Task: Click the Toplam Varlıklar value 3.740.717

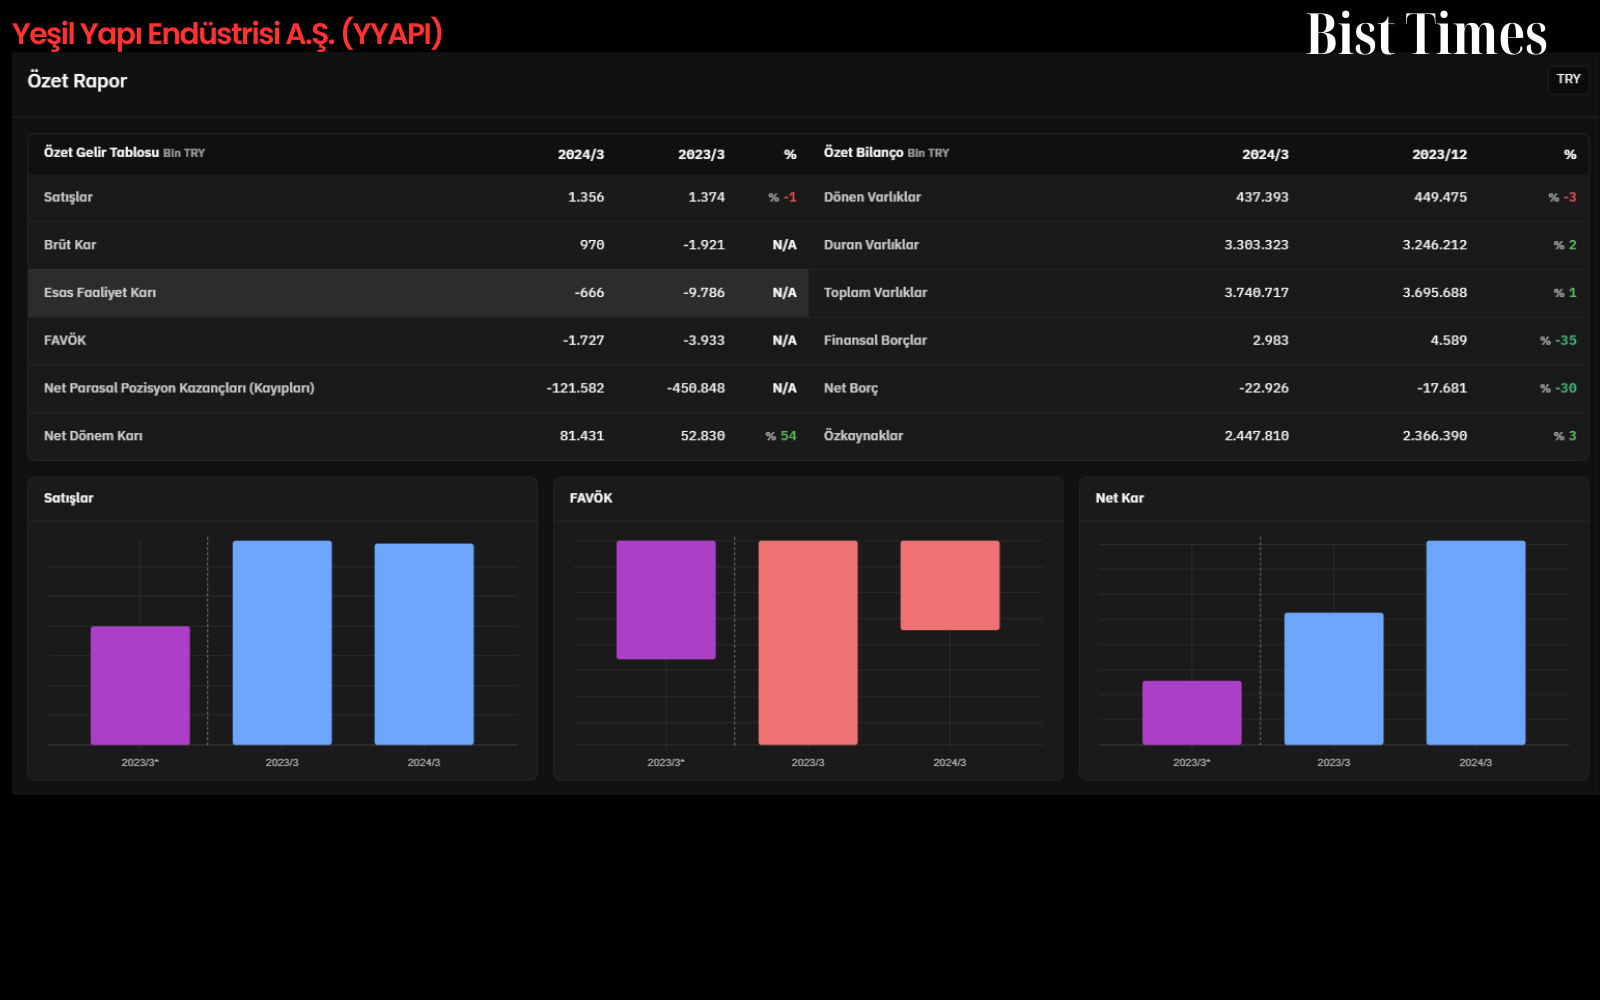Action: point(1256,293)
